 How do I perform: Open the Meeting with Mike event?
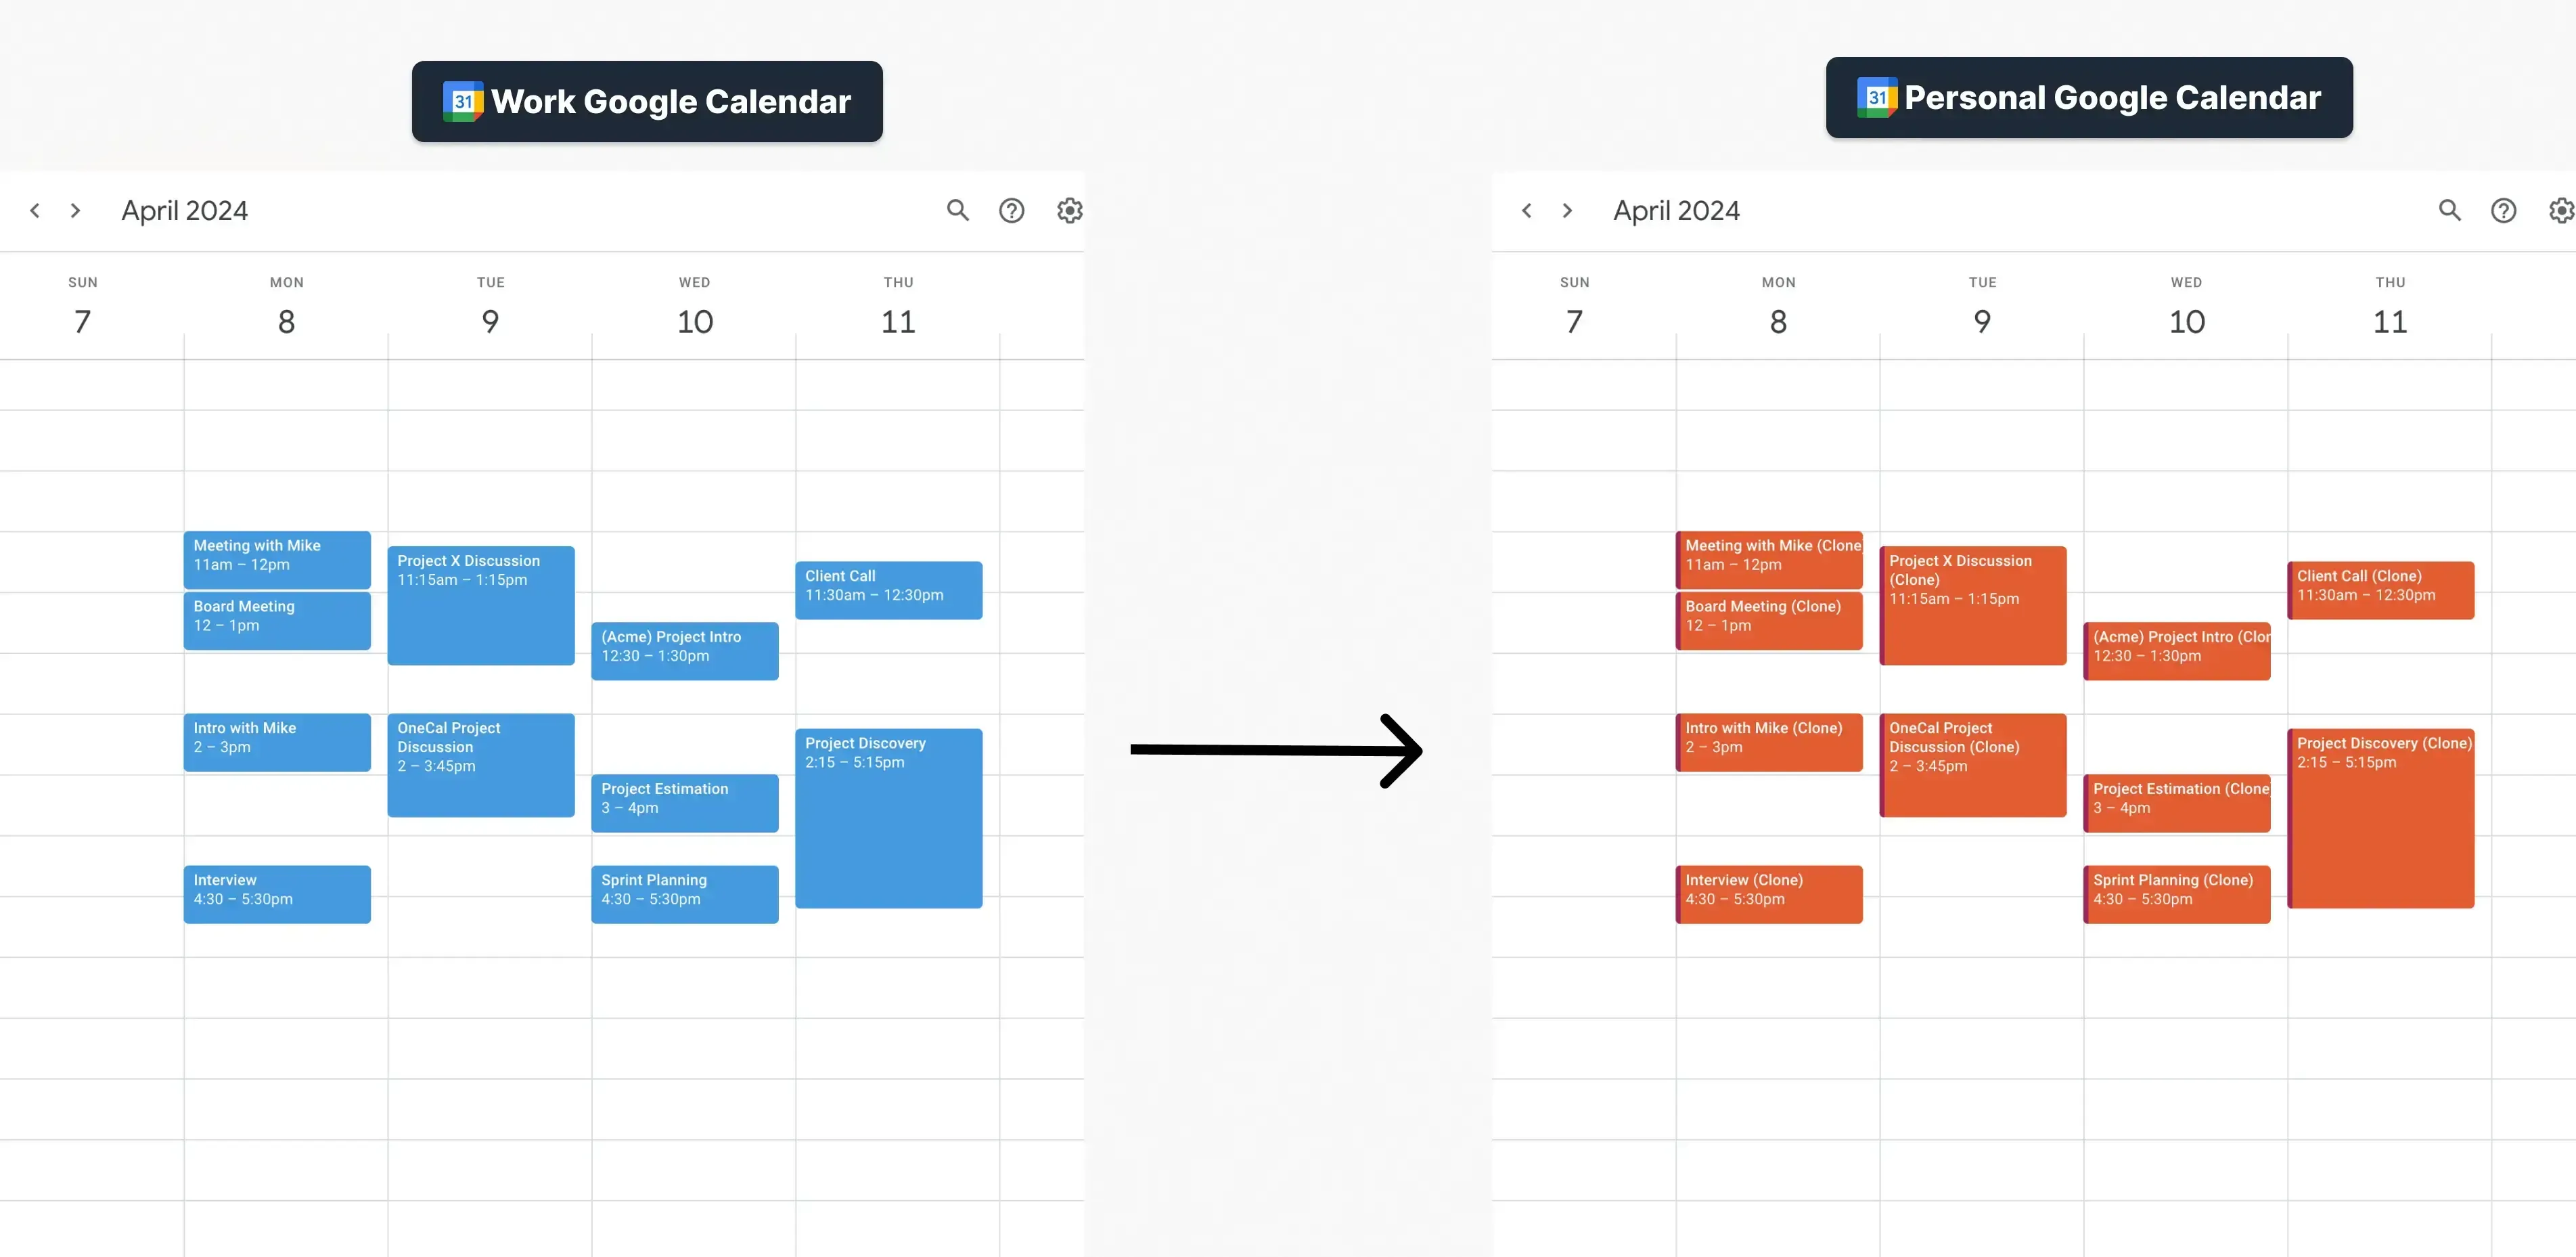[277, 560]
